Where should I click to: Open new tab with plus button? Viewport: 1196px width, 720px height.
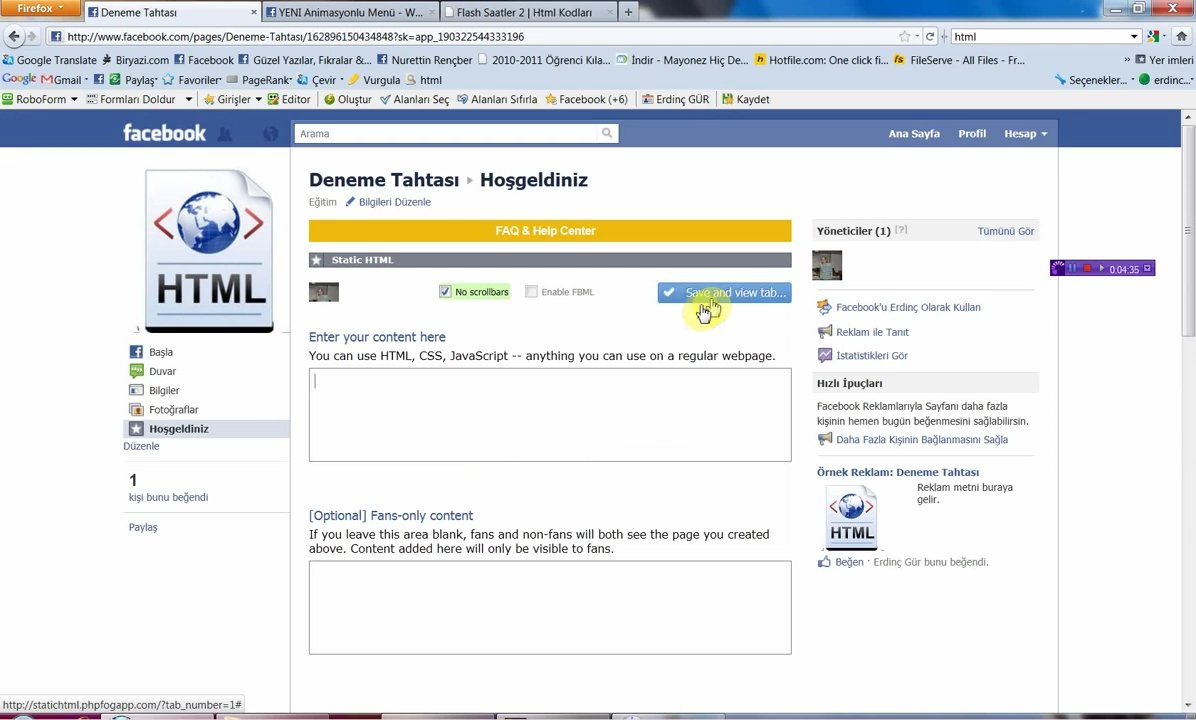pos(628,12)
